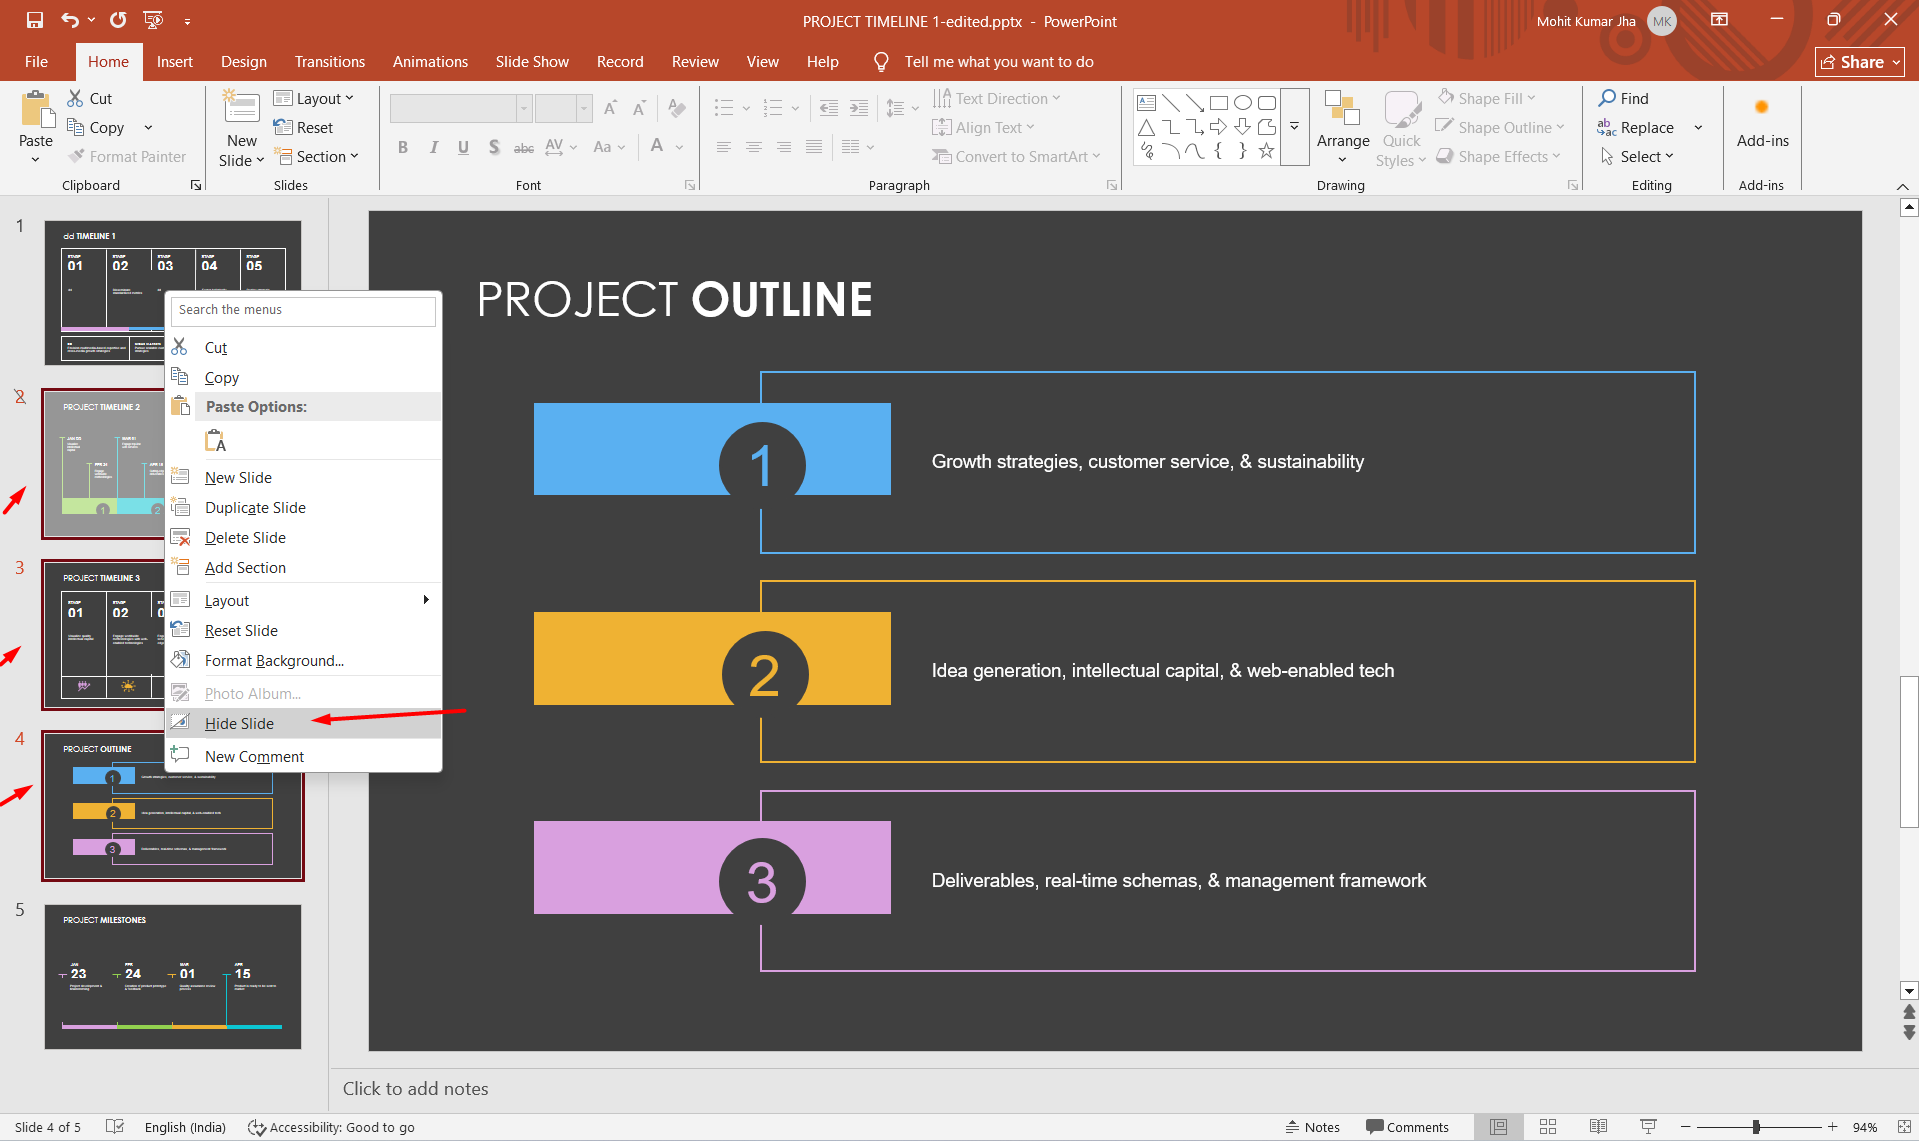The height and width of the screenshot is (1141, 1919).
Task: Clear all formatting icon in Font group
Action: pyautogui.click(x=677, y=108)
